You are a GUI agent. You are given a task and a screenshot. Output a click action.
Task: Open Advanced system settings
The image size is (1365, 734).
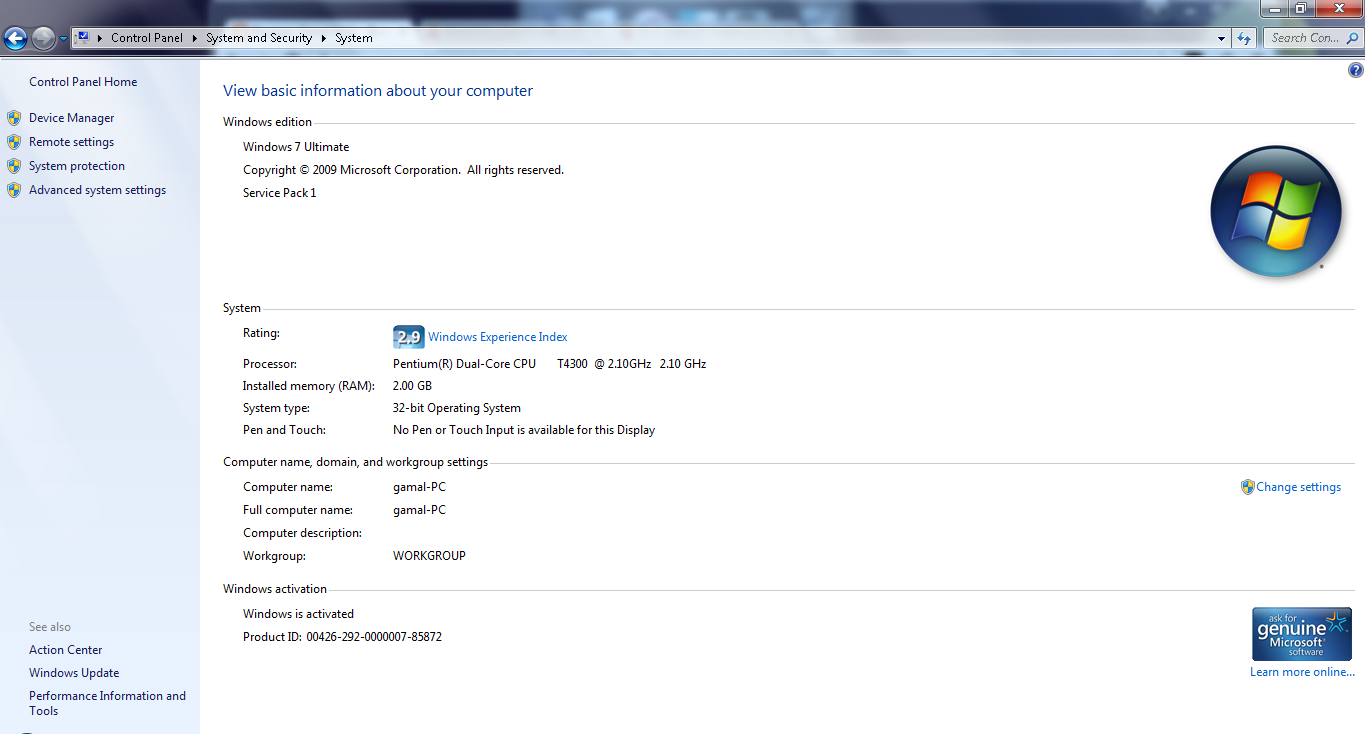click(x=97, y=190)
